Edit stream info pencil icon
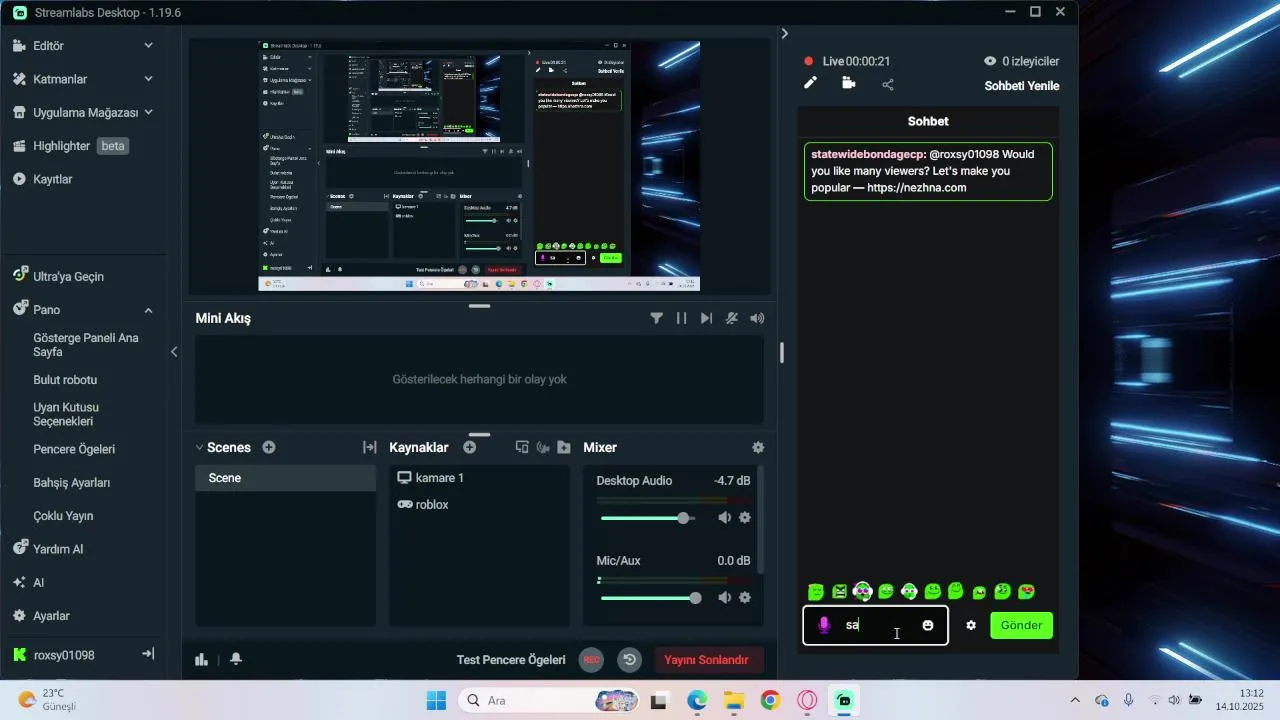The image size is (1280, 720). 811,83
